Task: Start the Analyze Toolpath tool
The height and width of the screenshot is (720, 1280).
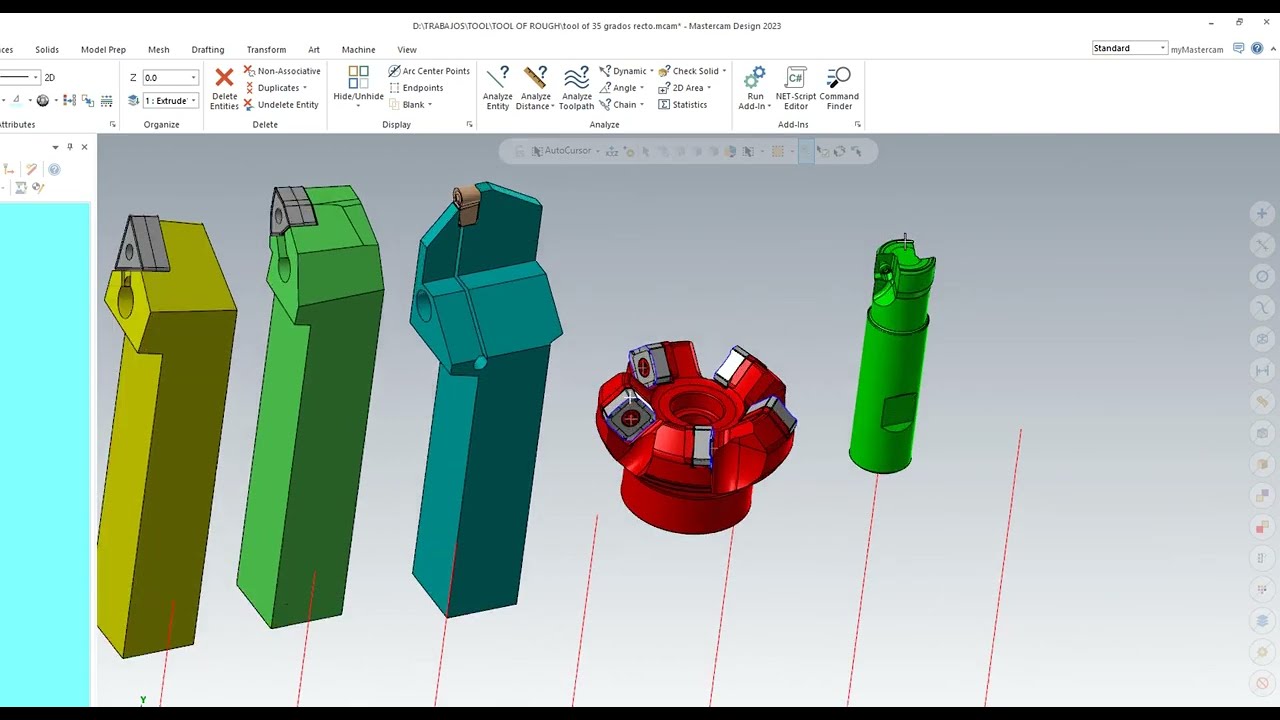Action: coord(576,88)
